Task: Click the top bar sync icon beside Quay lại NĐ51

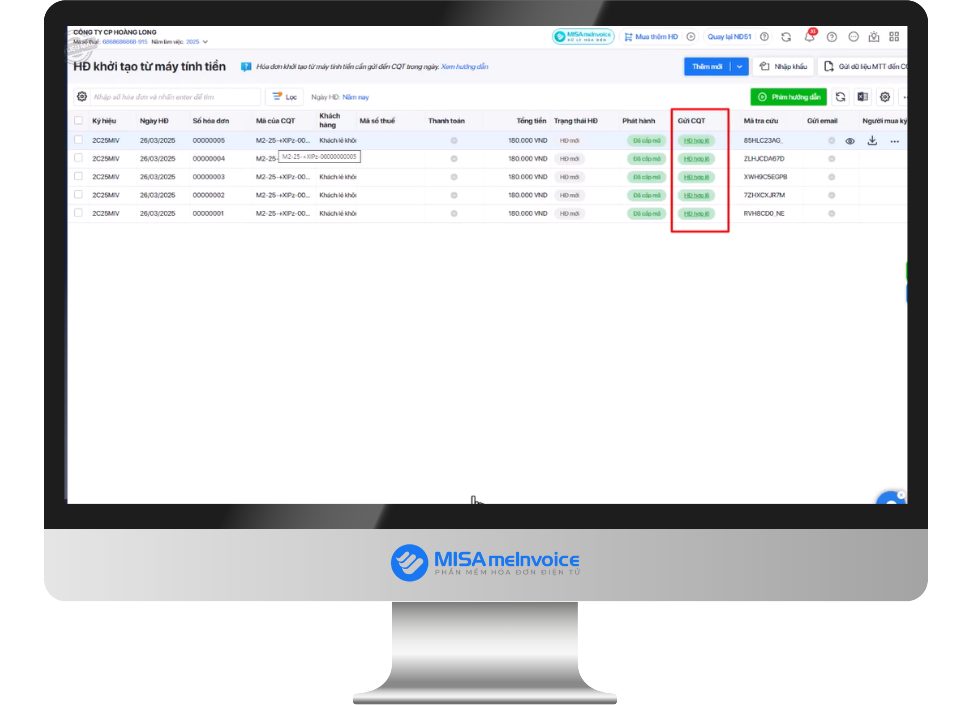Action: [x=786, y=37]
